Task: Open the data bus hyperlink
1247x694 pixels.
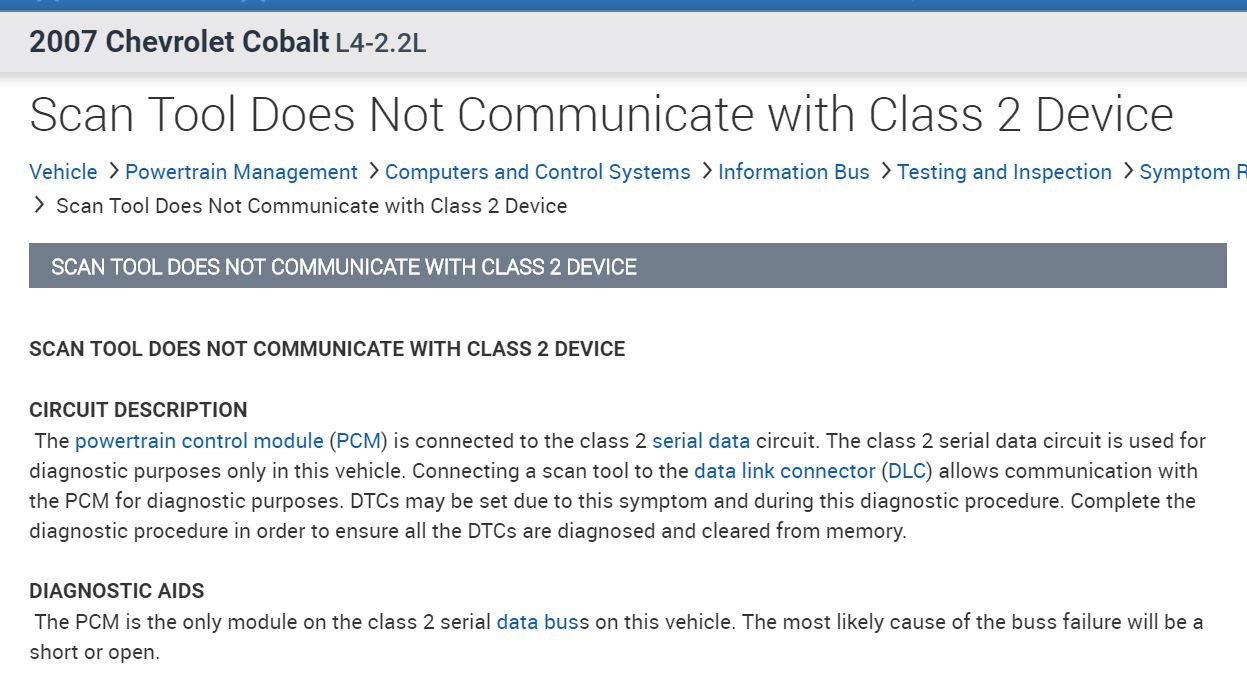Action: [538, 622]
